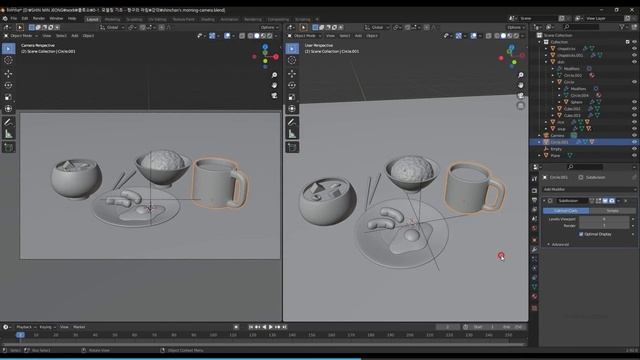Select Catmull-Clark subdivision type button
The height and width of the screenshot is (360, 640).
[566, 211]
